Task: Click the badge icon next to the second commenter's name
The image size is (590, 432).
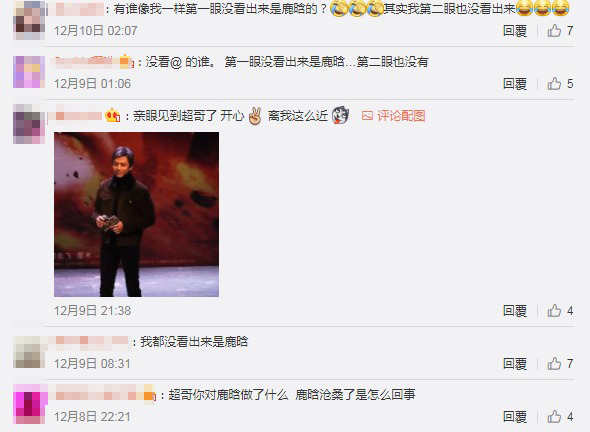Action: [126, 62]
